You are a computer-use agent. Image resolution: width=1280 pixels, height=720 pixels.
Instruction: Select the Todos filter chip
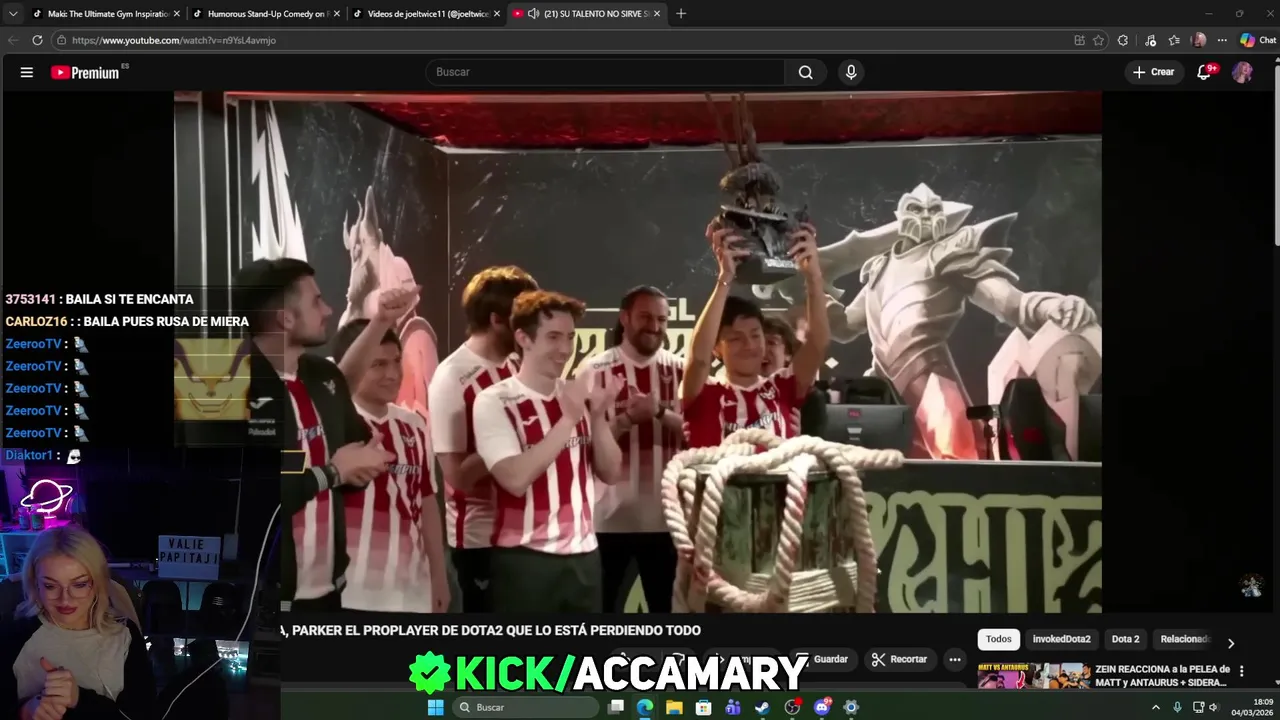[x=998, y=639]
